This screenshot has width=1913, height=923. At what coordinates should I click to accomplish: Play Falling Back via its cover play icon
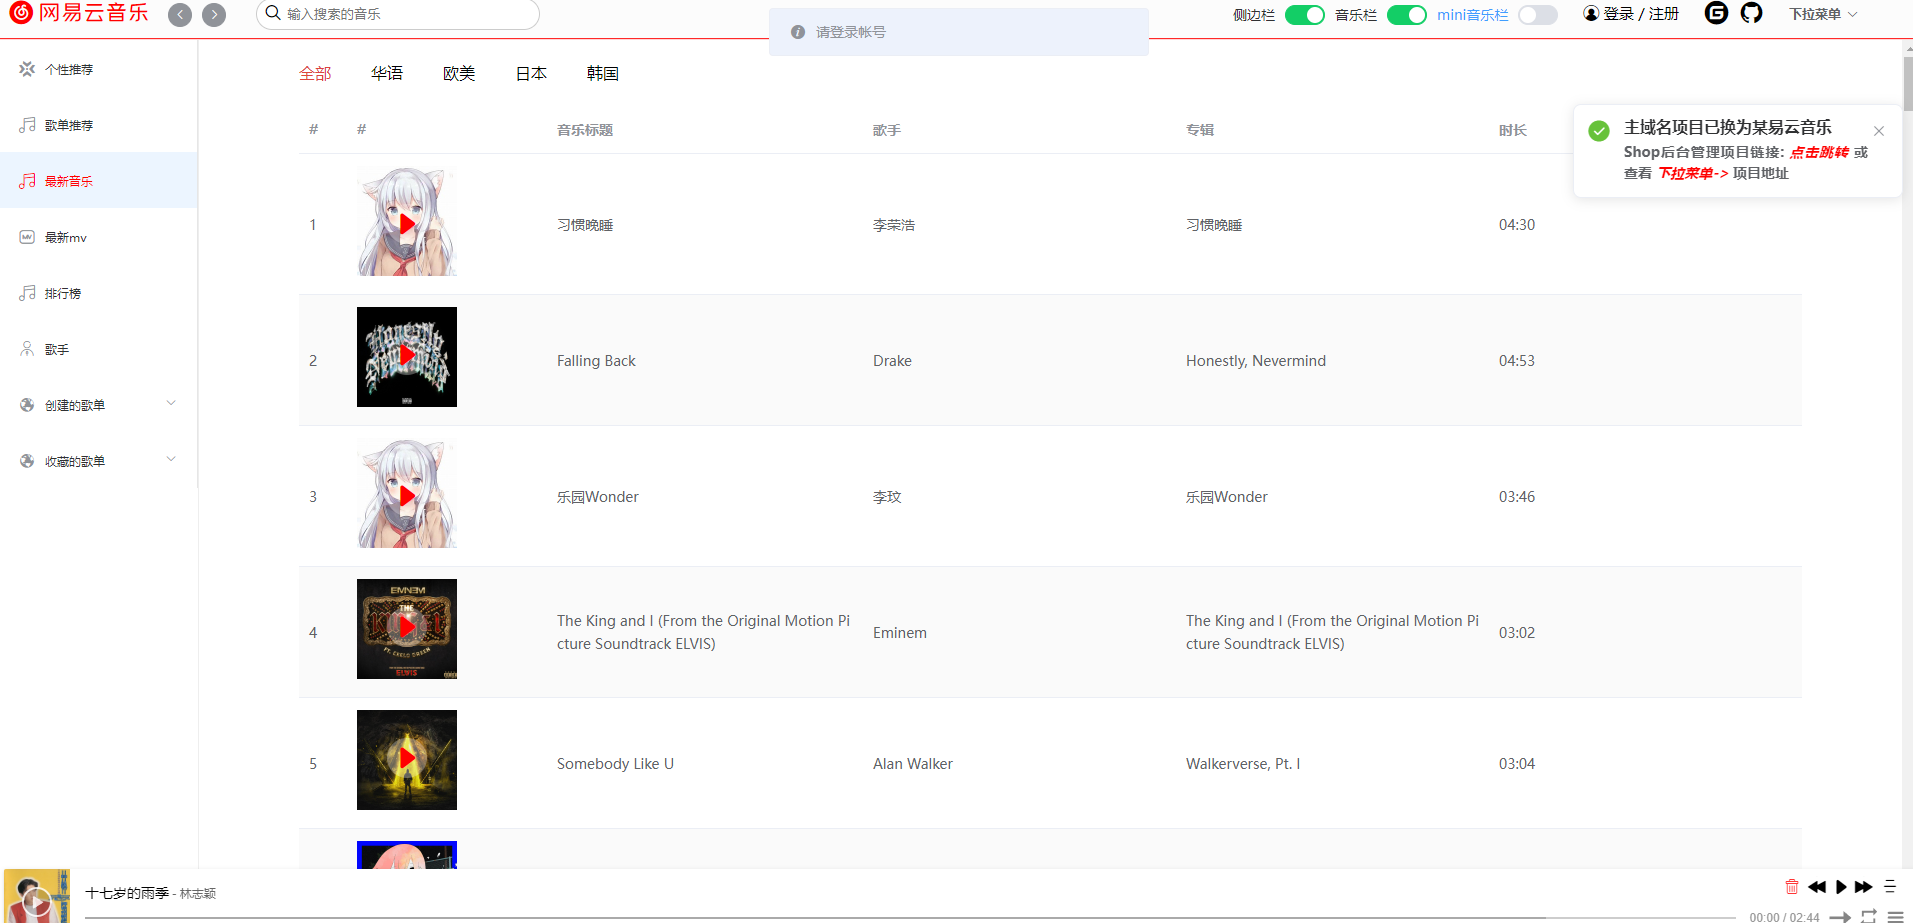point(407,355)
